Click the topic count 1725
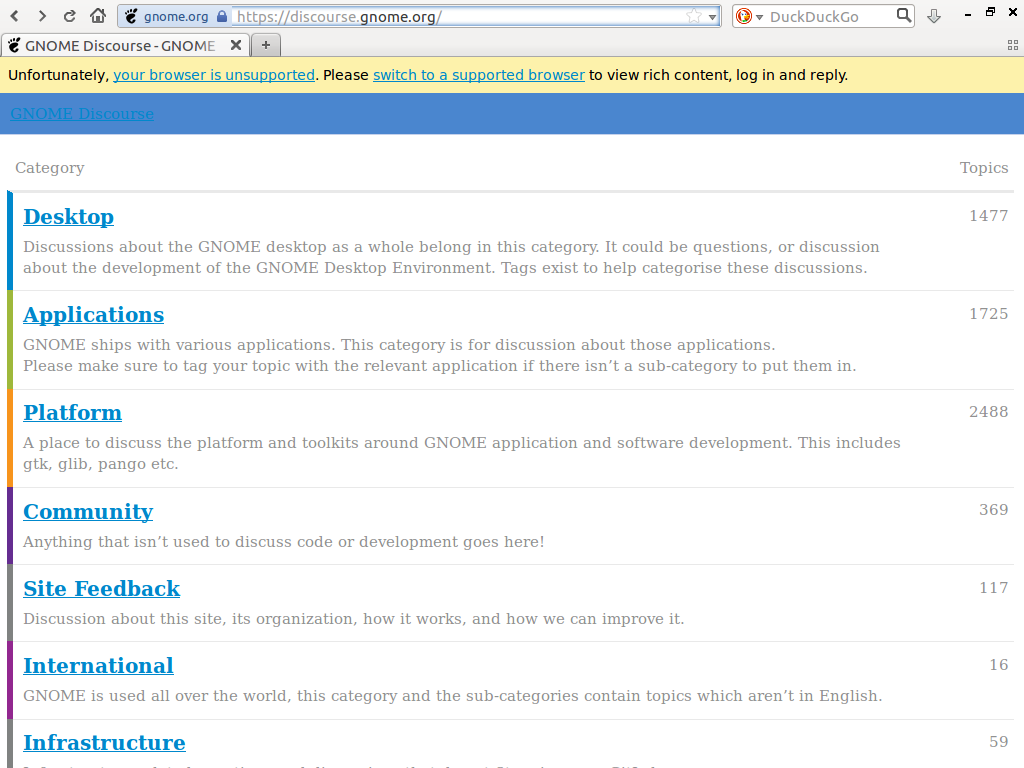 click(988, 313)
